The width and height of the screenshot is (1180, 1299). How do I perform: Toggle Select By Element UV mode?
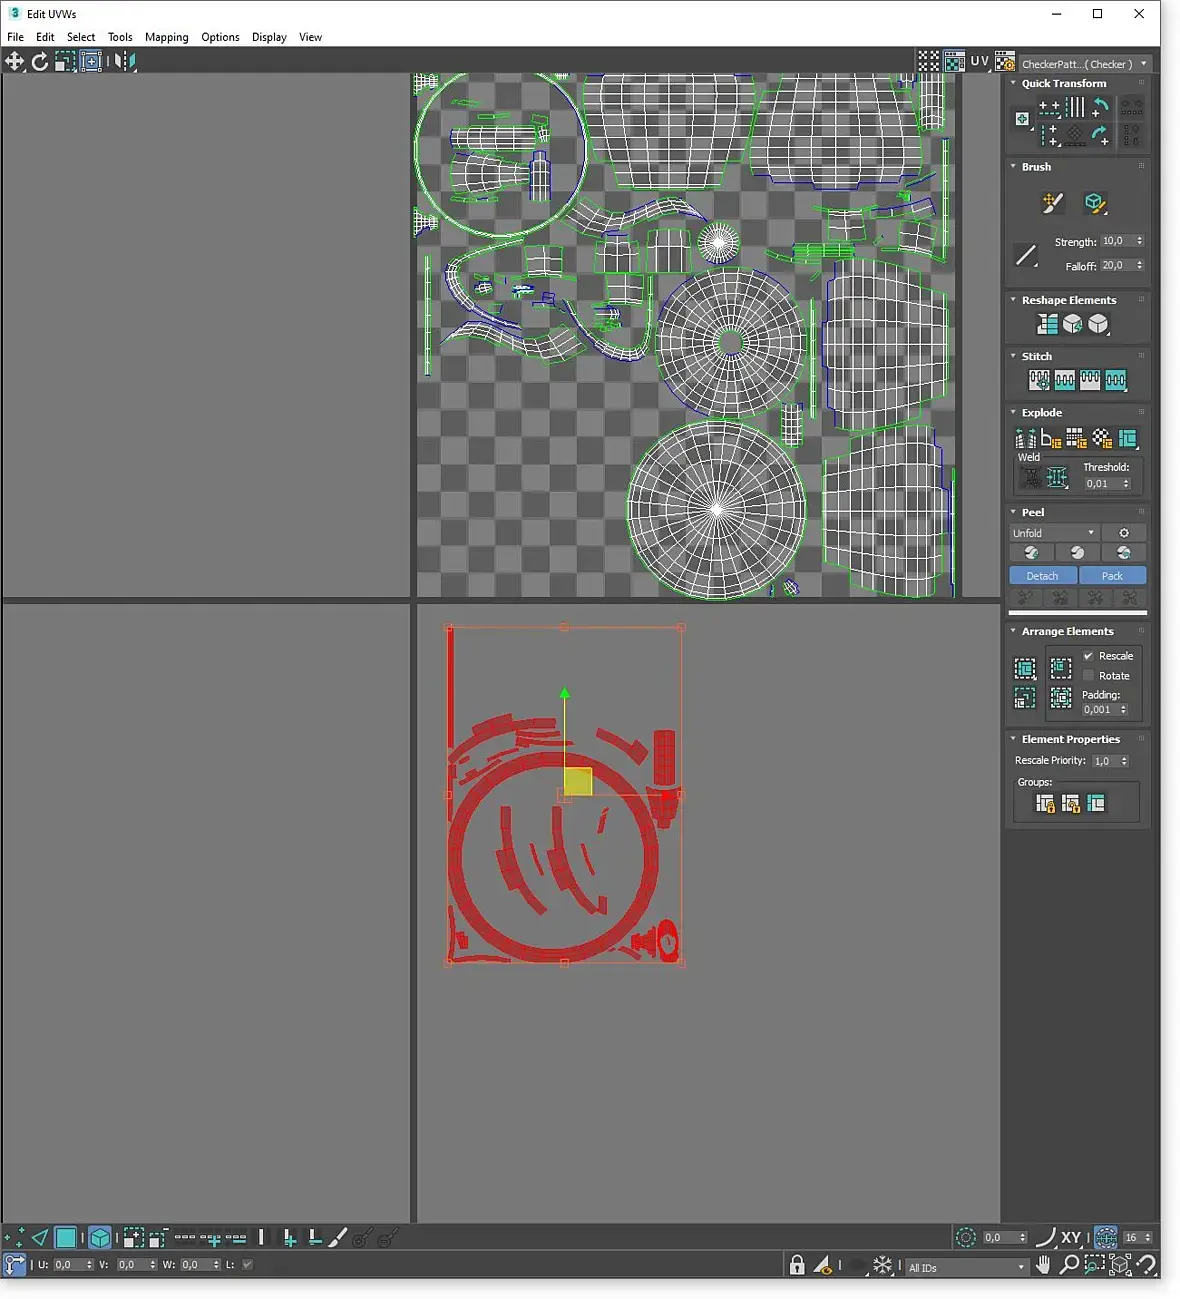click(100, 1238)
